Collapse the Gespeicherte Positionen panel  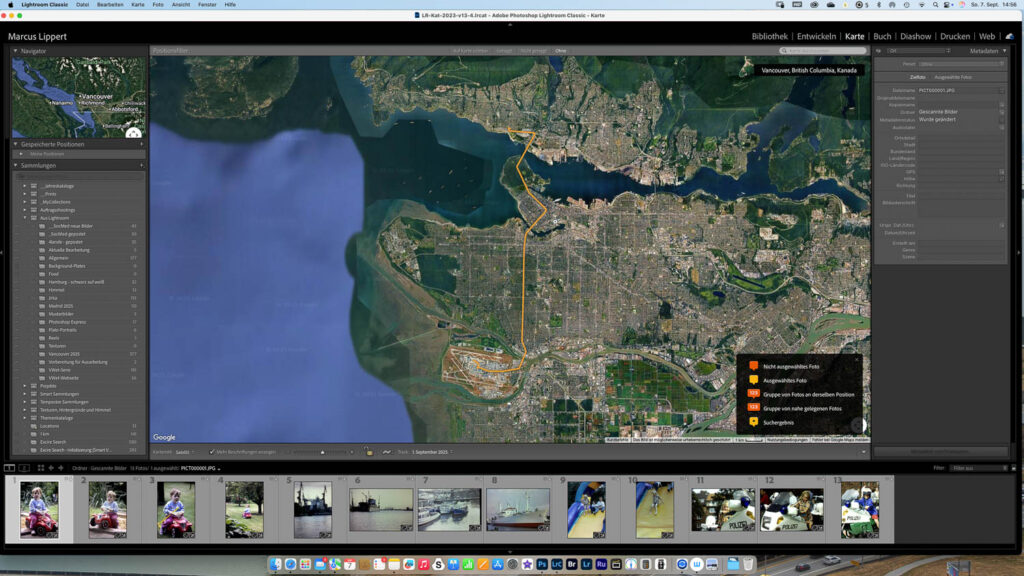tap(16, 144)
